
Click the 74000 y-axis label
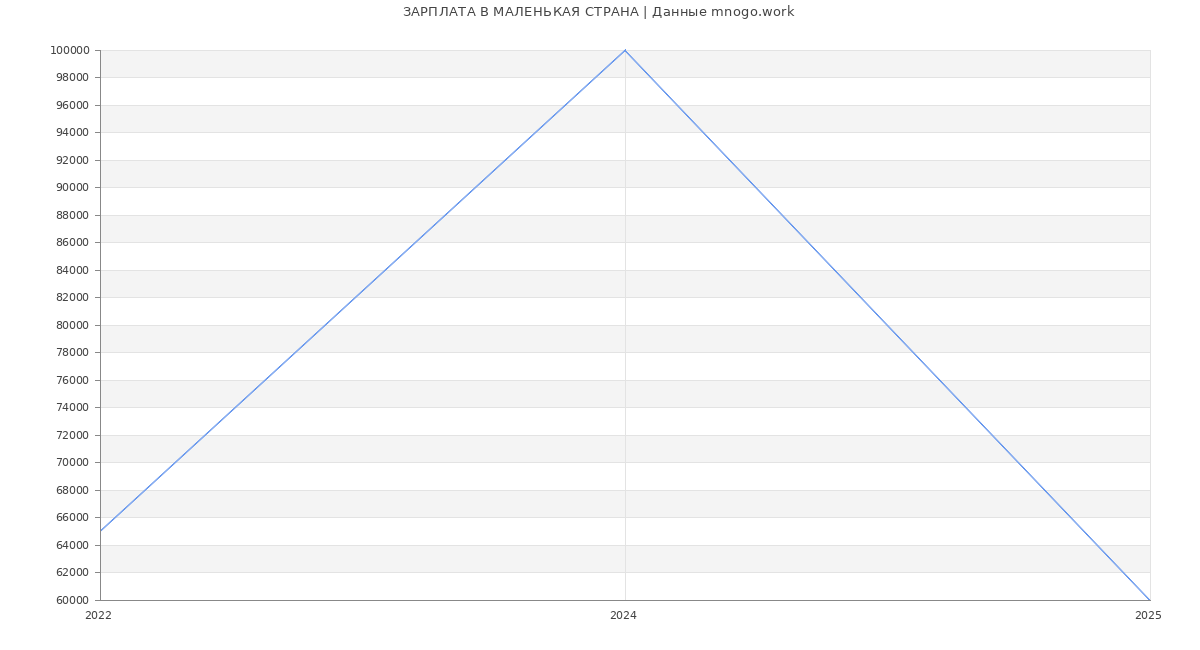[72, 408]
